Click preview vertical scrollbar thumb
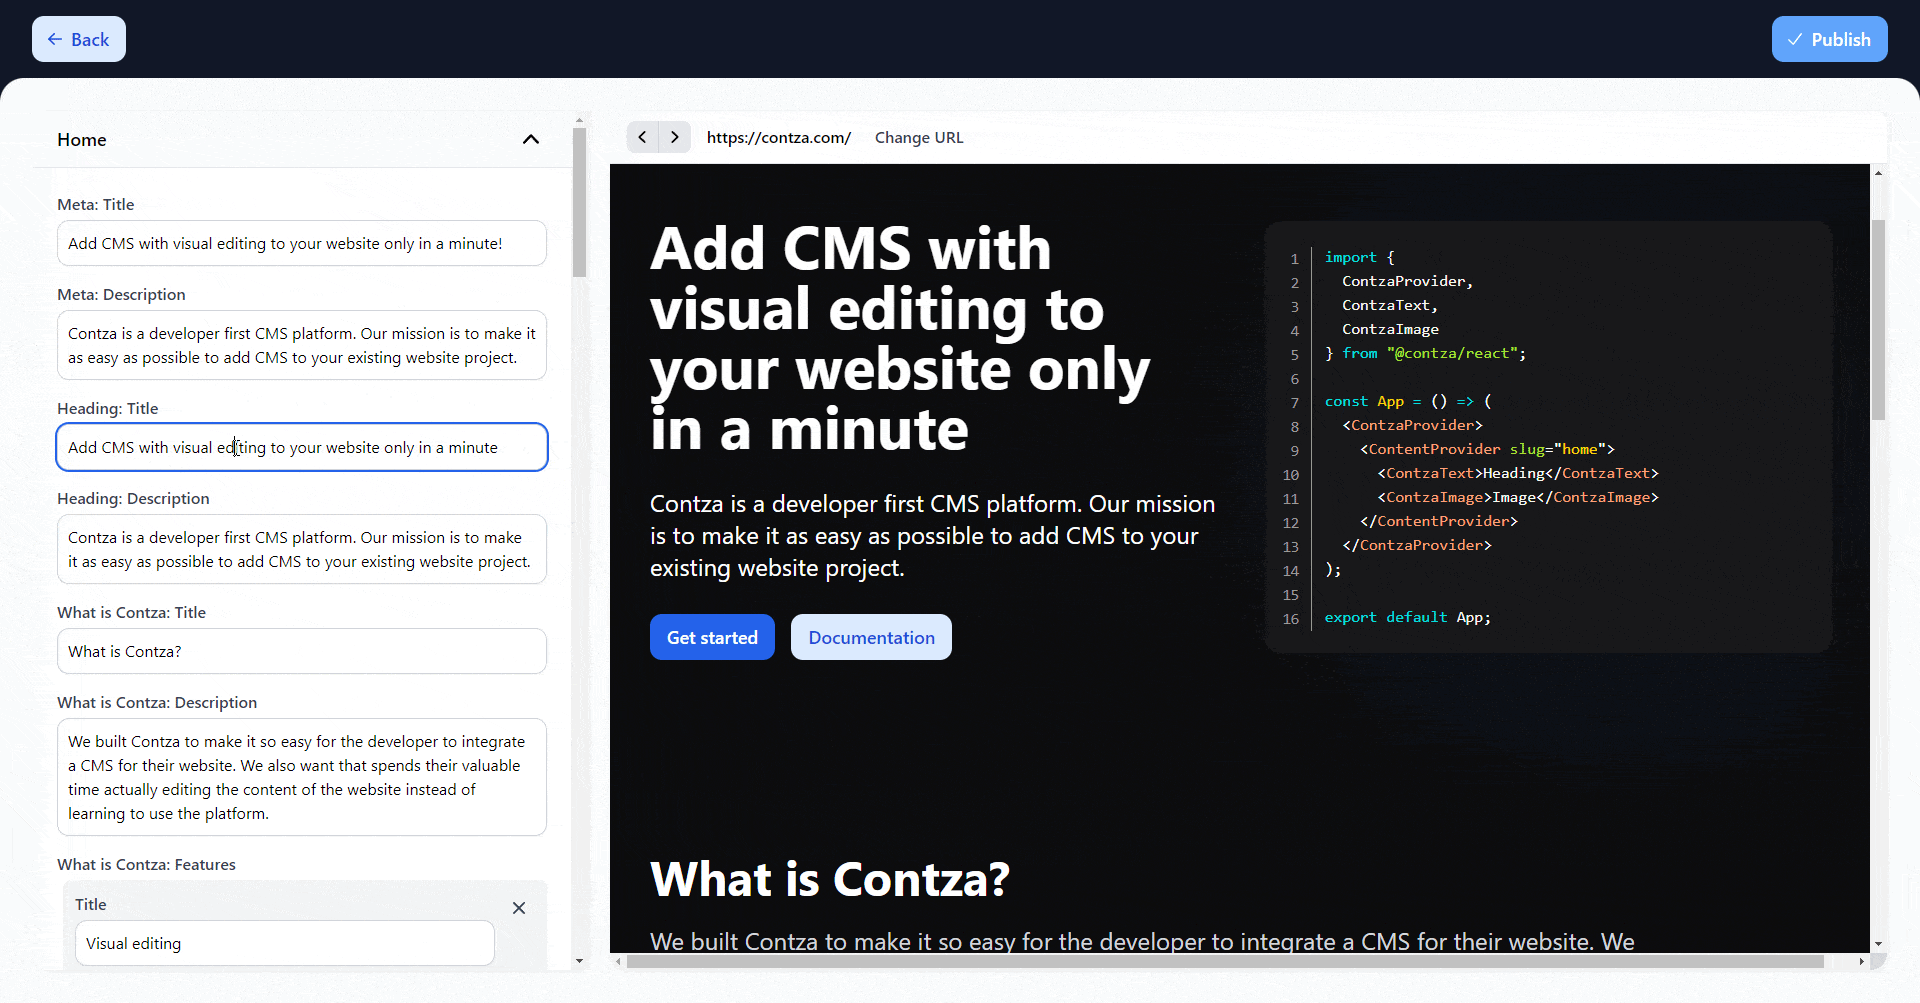Viewport: 1920px width, 1003px height. tap(1878, 320)
